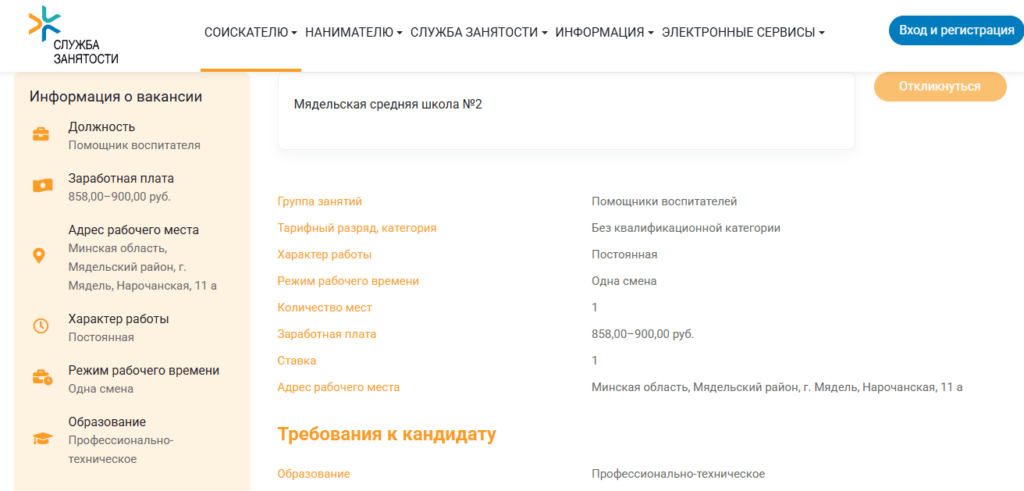Click the Информация о вакансии sidebar heading

coord(116,97)
